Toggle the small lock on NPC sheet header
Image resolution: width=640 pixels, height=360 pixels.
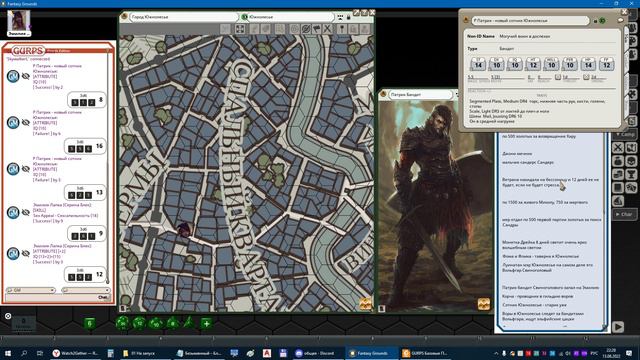click(596, 21)
